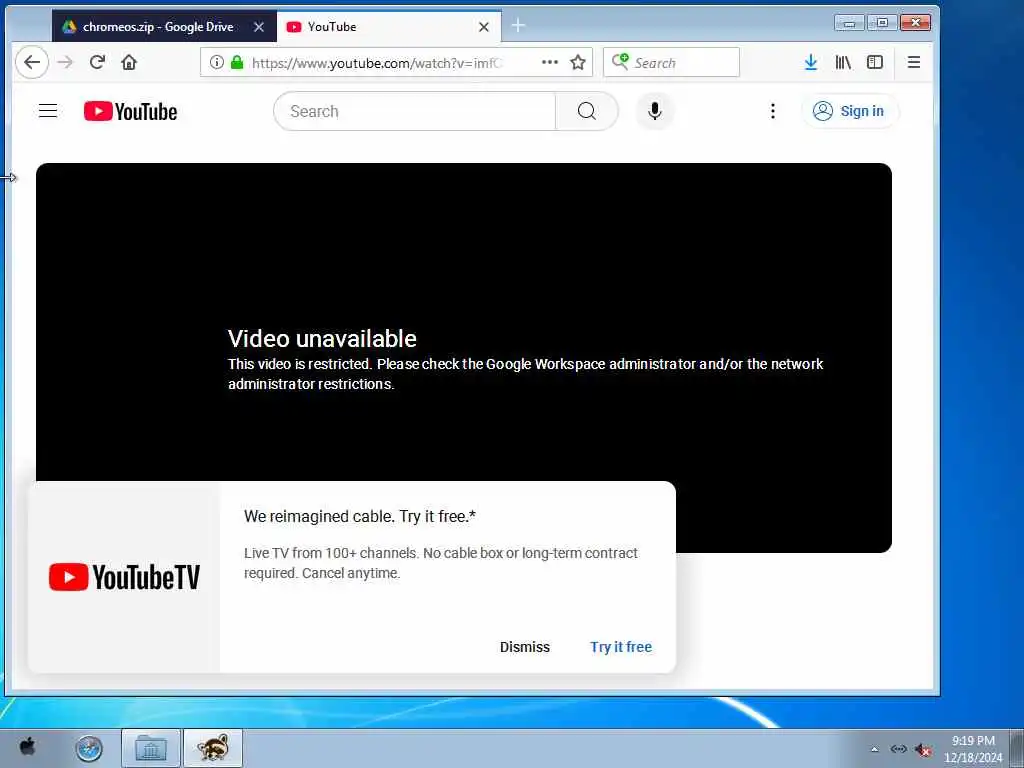Show hidden system tray icons
Image resolution: width=1024 pixels, height=768 pixels.
point(874,749)
